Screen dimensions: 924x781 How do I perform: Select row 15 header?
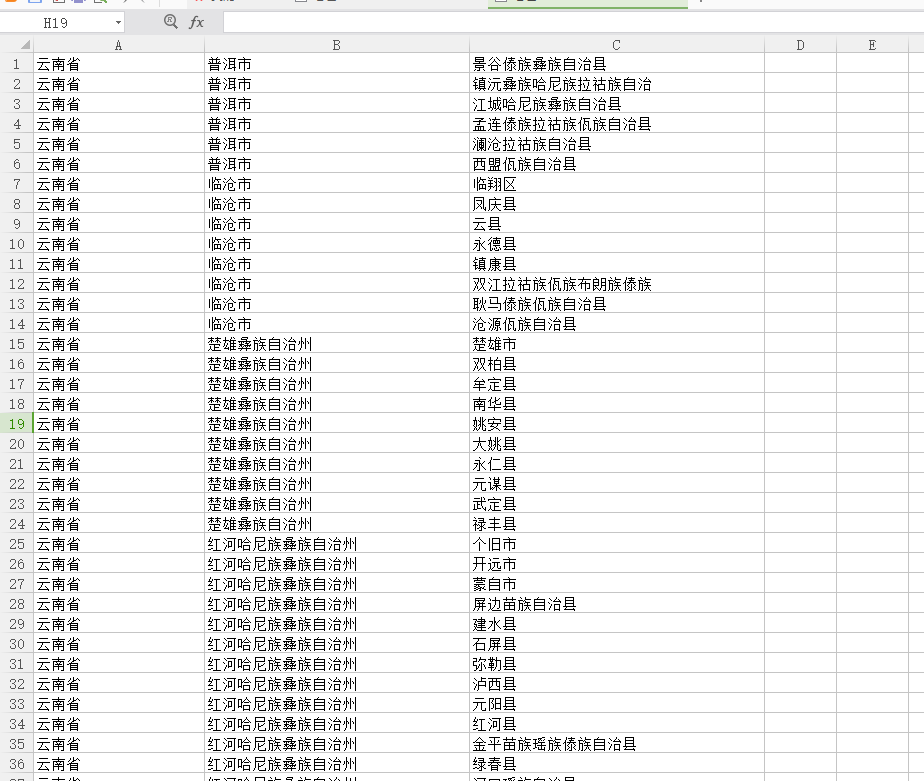tap(16, 344)
